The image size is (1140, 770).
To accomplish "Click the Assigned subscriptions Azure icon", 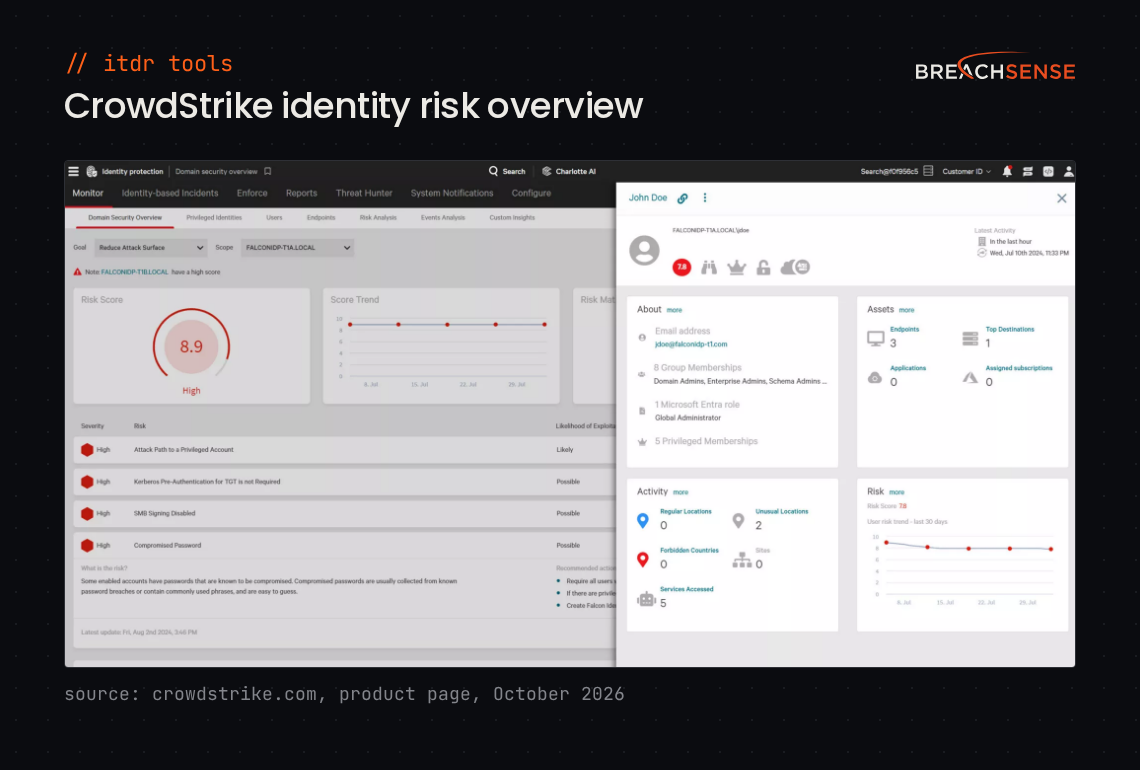I will coord(971,377).
